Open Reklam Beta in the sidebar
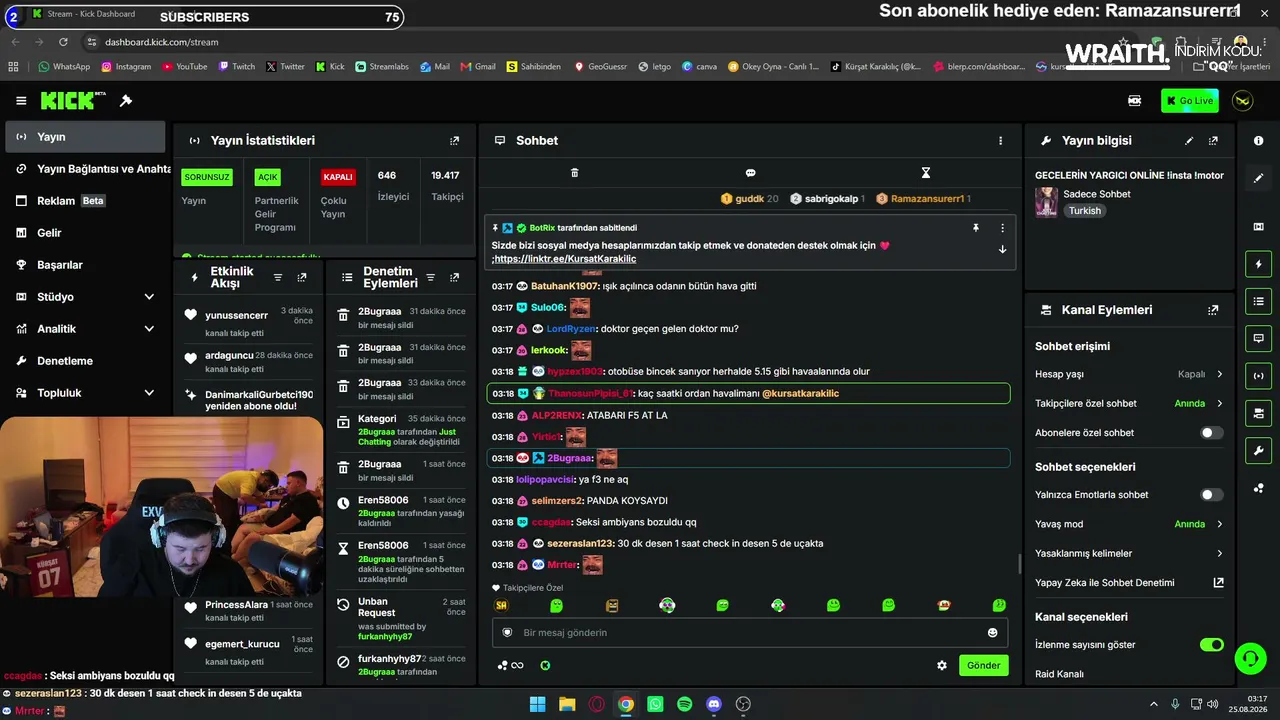Viewport: 1280px width, 720px height. (84, 201)
